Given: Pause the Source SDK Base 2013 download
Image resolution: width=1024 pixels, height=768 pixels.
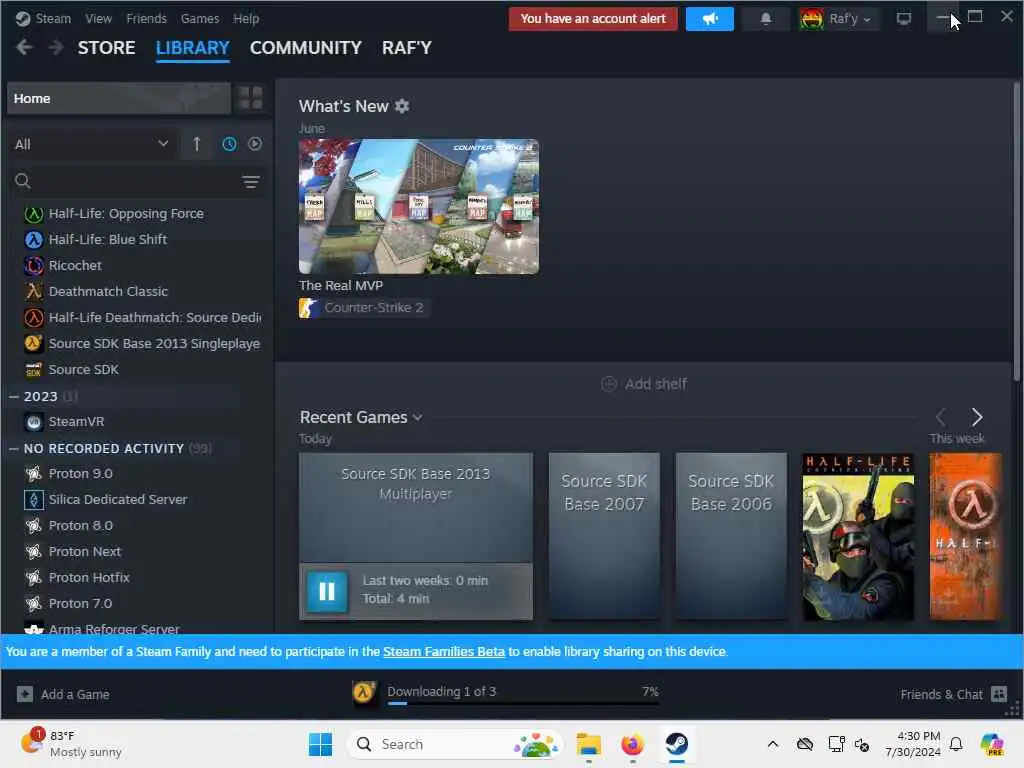Looking at the screenshot, I should pyautogui.click(x=327, y=590).
